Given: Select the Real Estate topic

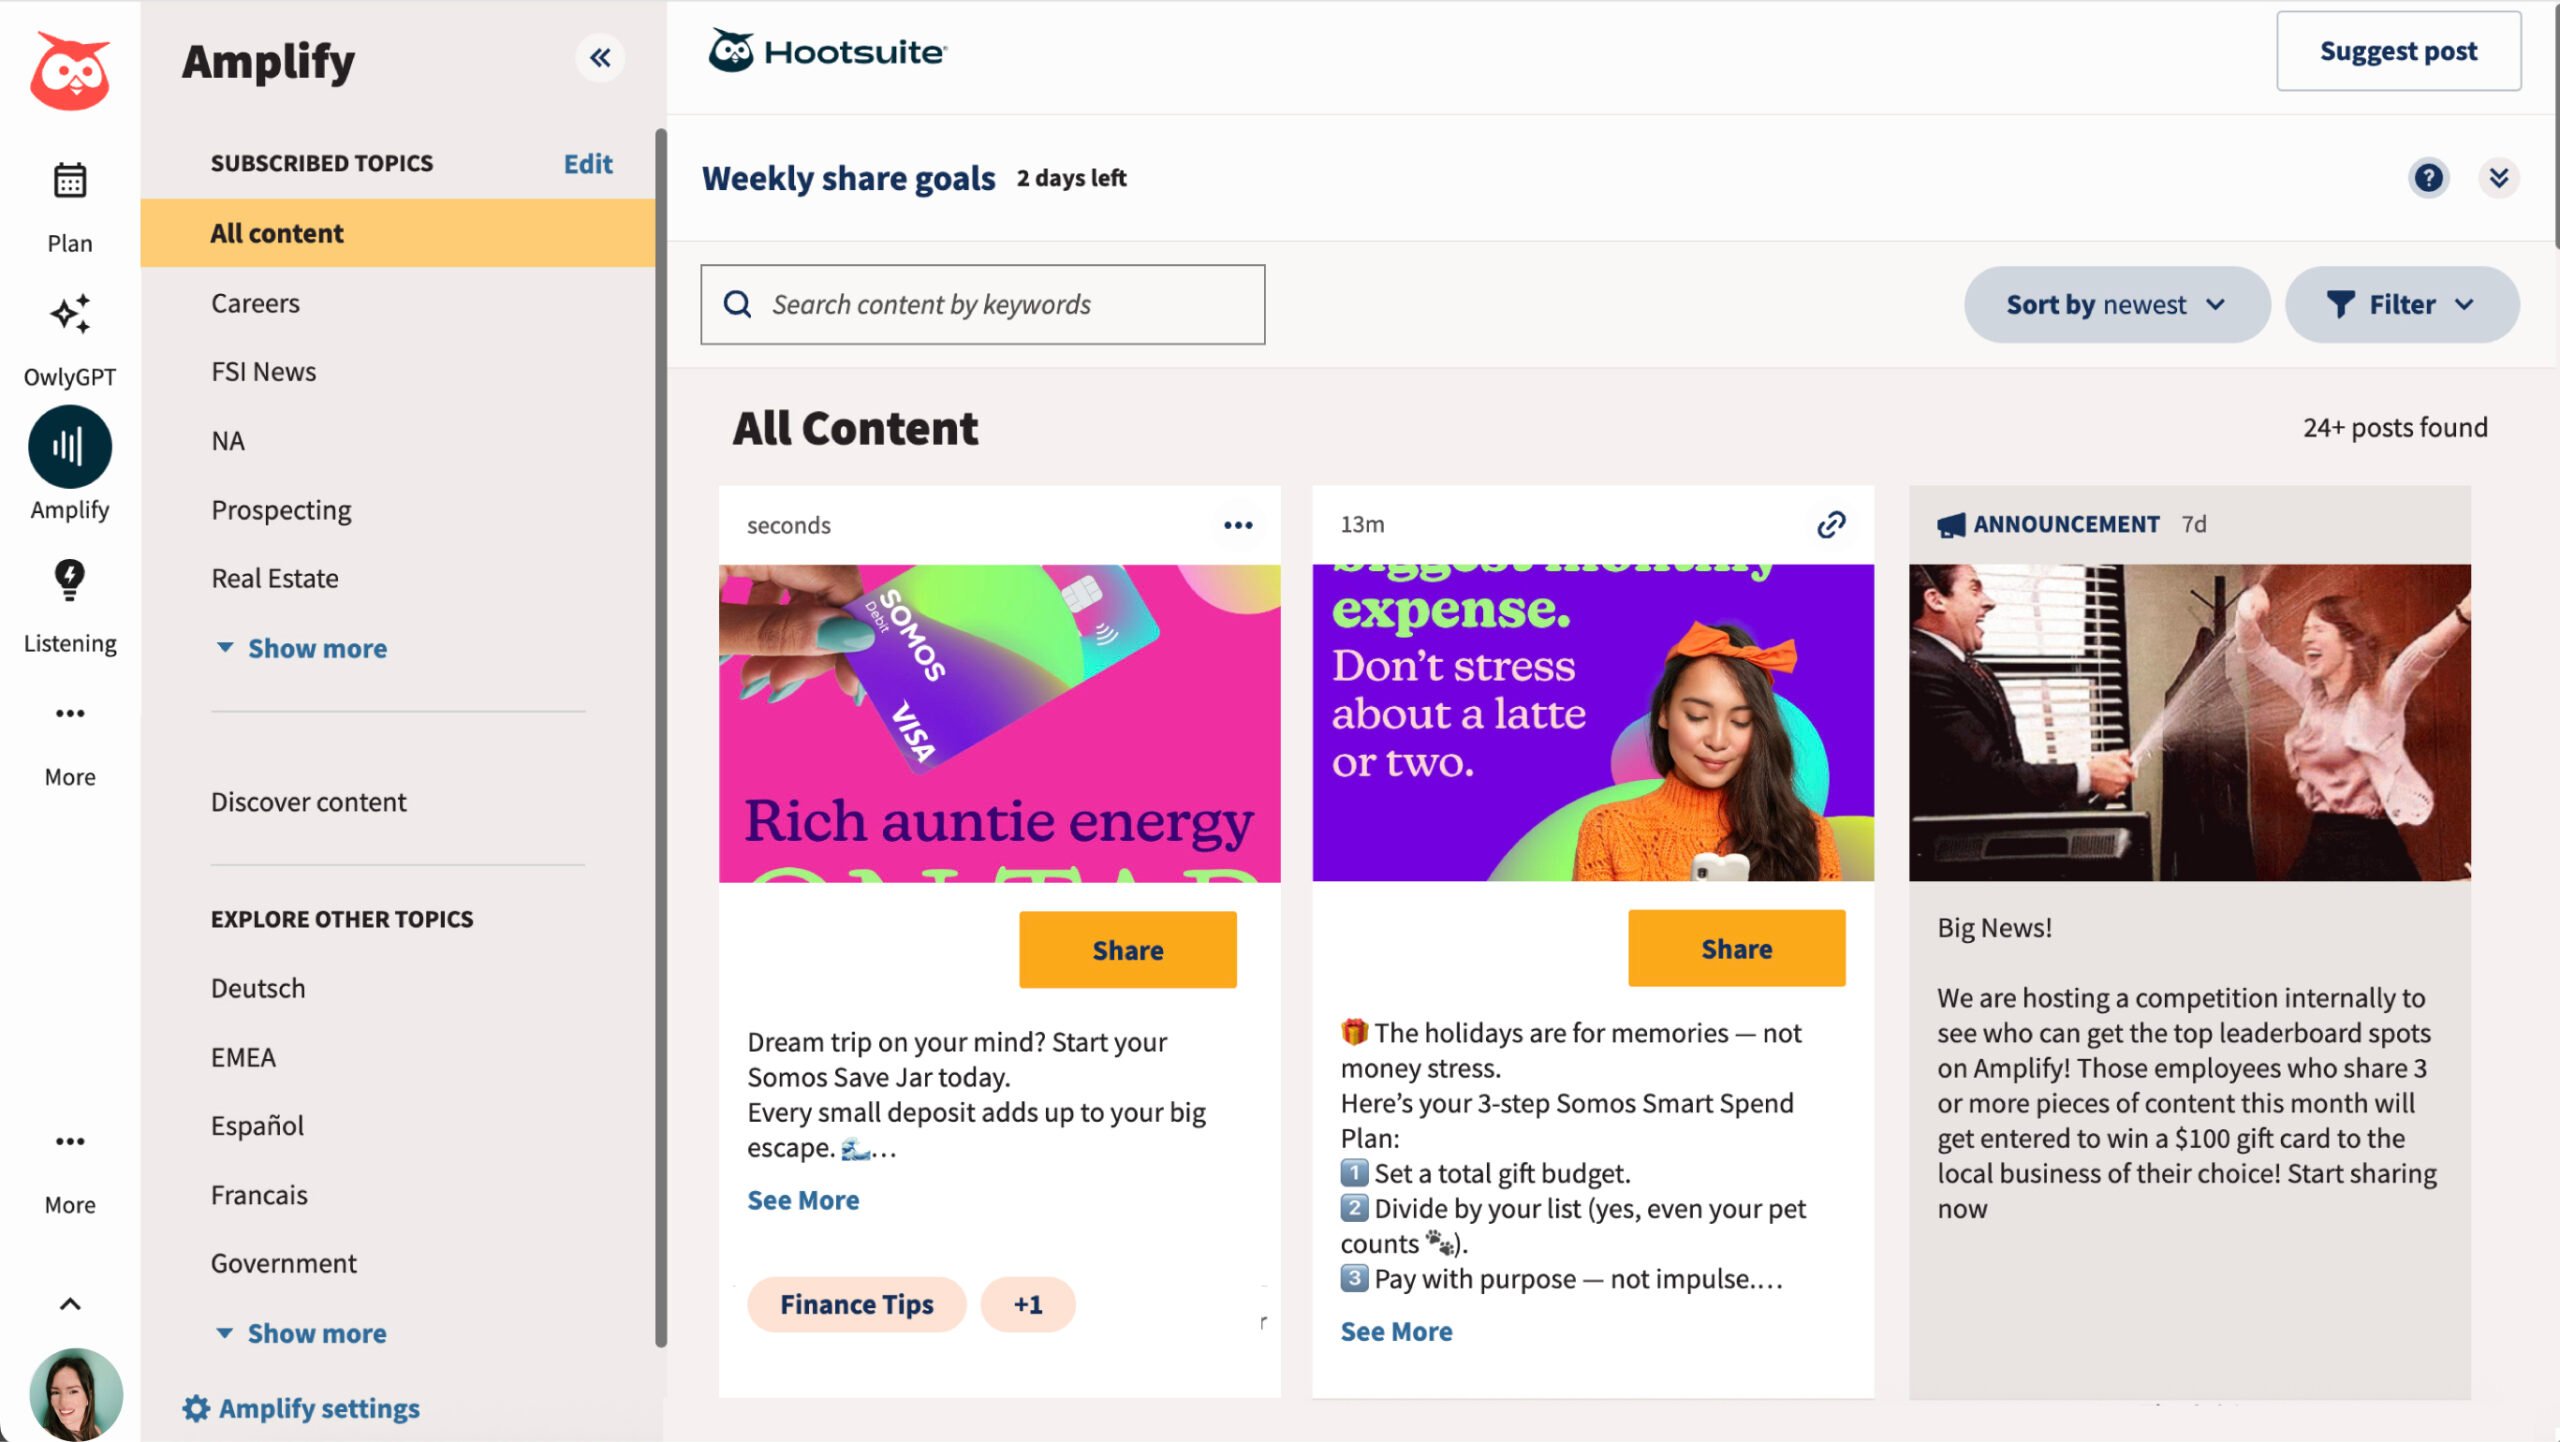Looking at the screenshot, I should (x=275, y=578).
